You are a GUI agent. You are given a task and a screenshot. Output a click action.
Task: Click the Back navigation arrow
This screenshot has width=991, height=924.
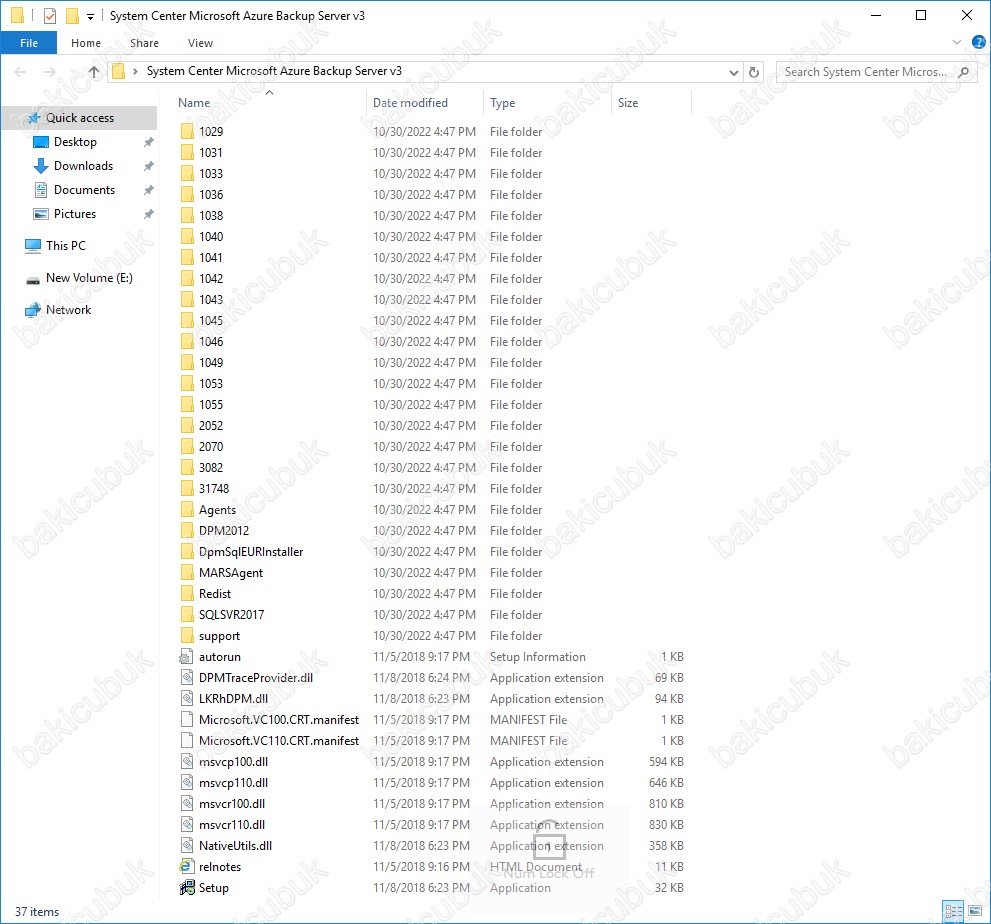[x=20, y=72]
